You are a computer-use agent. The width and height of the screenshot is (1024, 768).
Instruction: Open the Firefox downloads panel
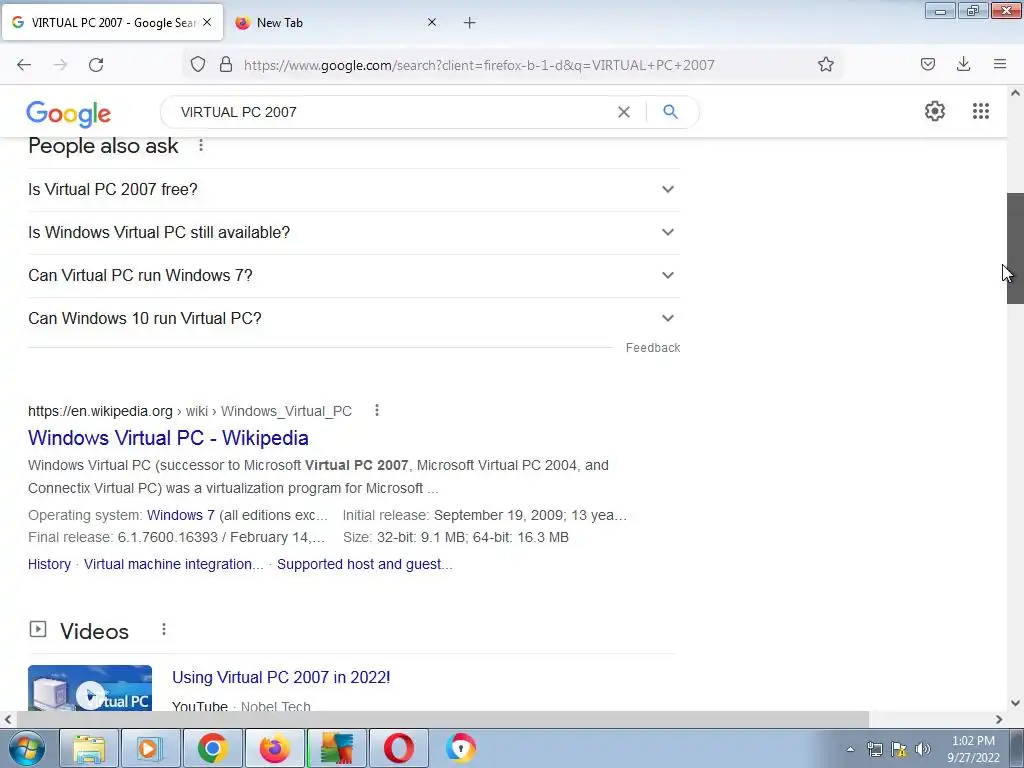(x=963, y=64)
